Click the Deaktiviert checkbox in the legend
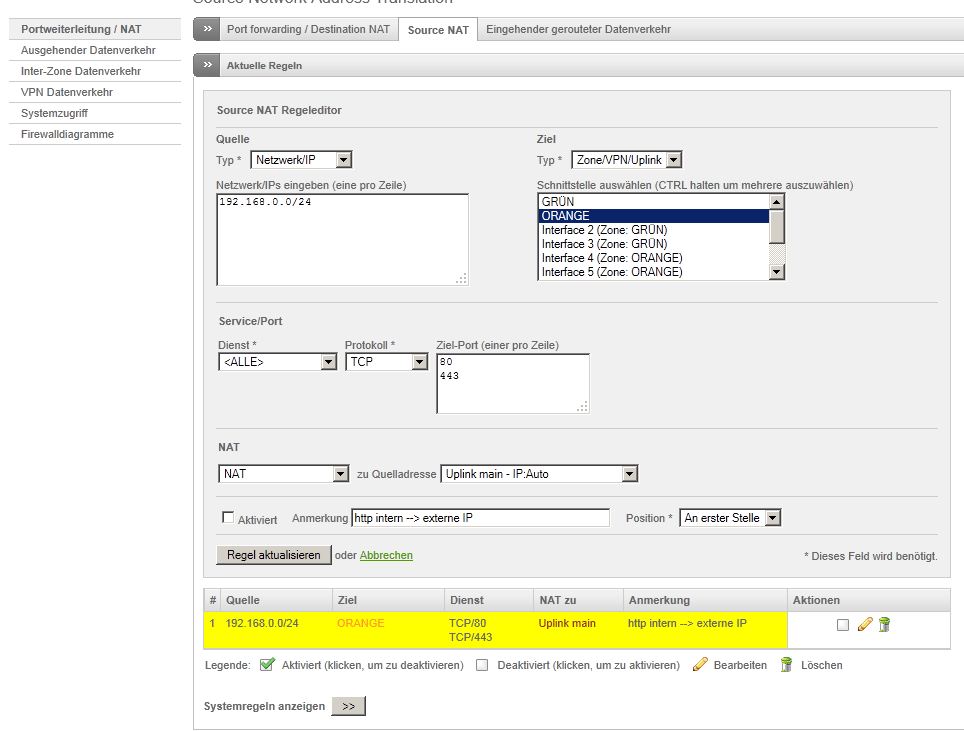Viewport: 964px width, 731px height. click(482, 665)
